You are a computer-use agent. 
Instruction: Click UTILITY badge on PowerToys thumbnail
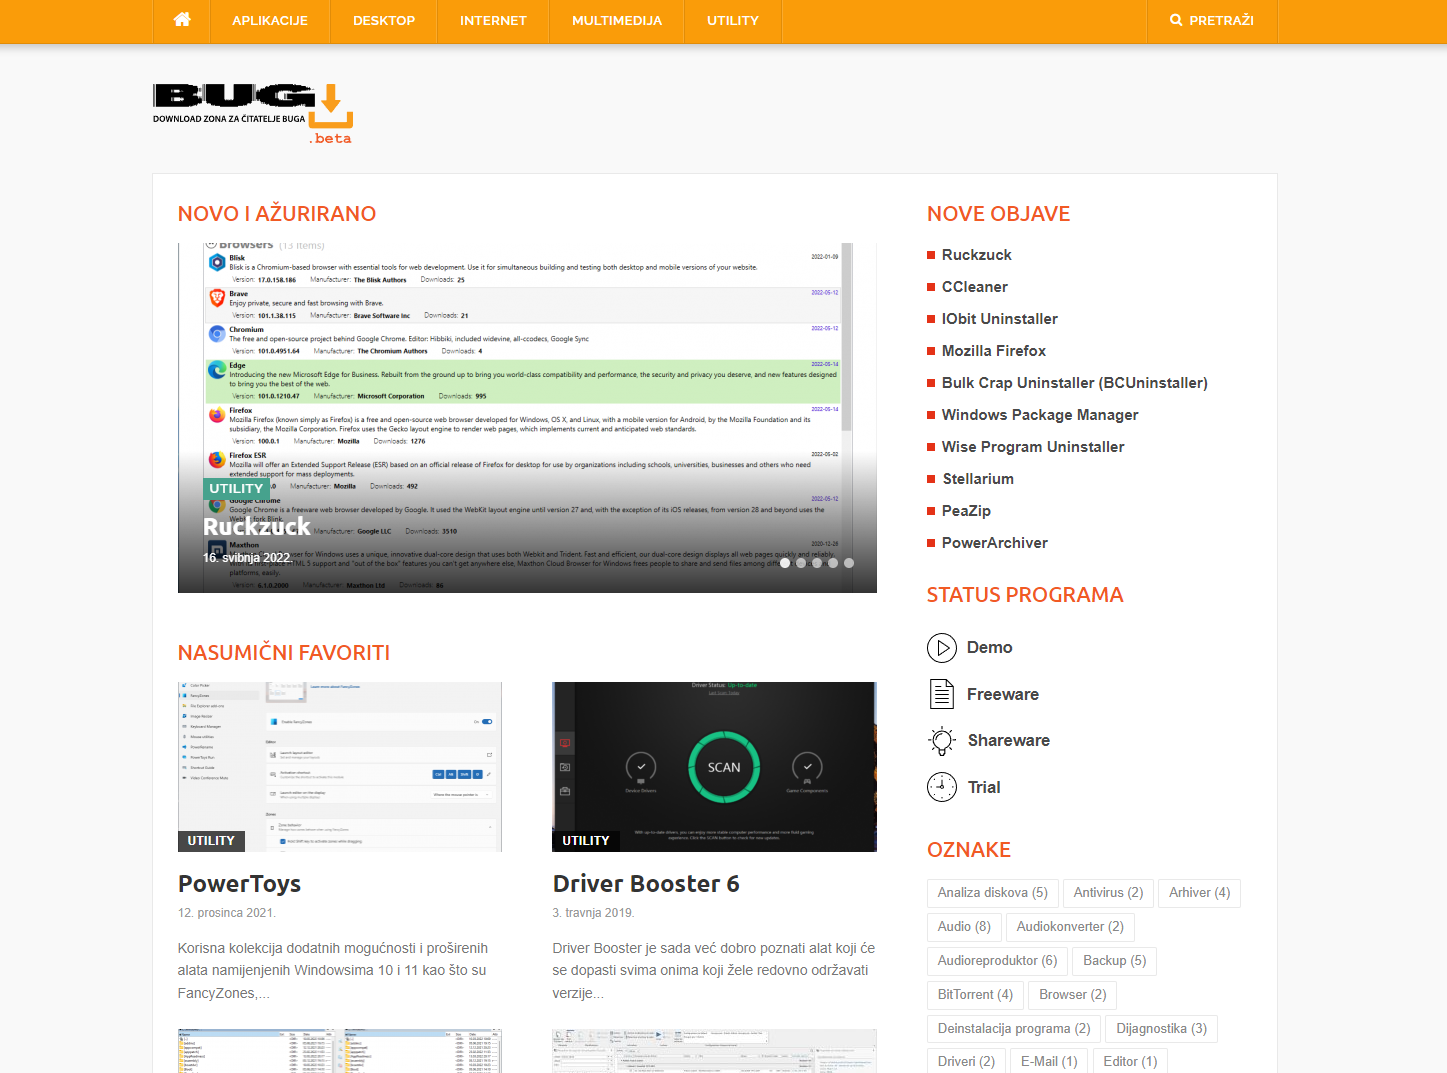[211, 841]
